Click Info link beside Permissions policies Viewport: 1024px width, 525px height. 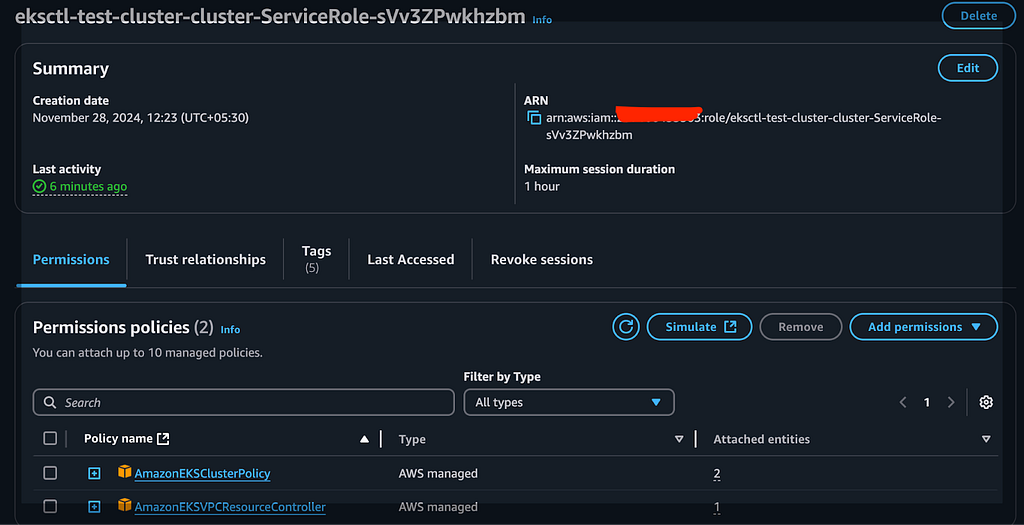(x=231, y=330)
